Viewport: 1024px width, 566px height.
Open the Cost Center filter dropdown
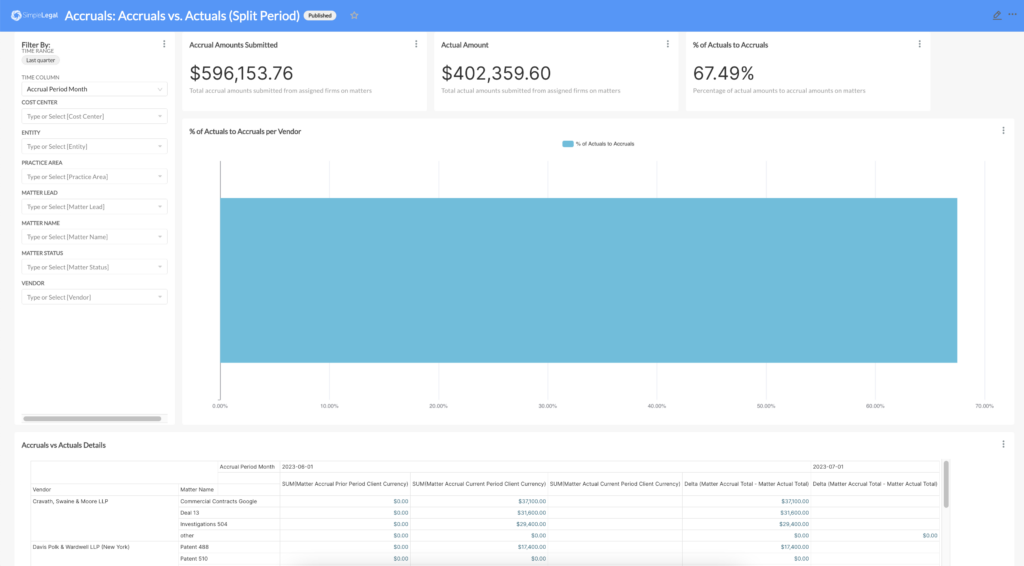click(x=94, y=117)
